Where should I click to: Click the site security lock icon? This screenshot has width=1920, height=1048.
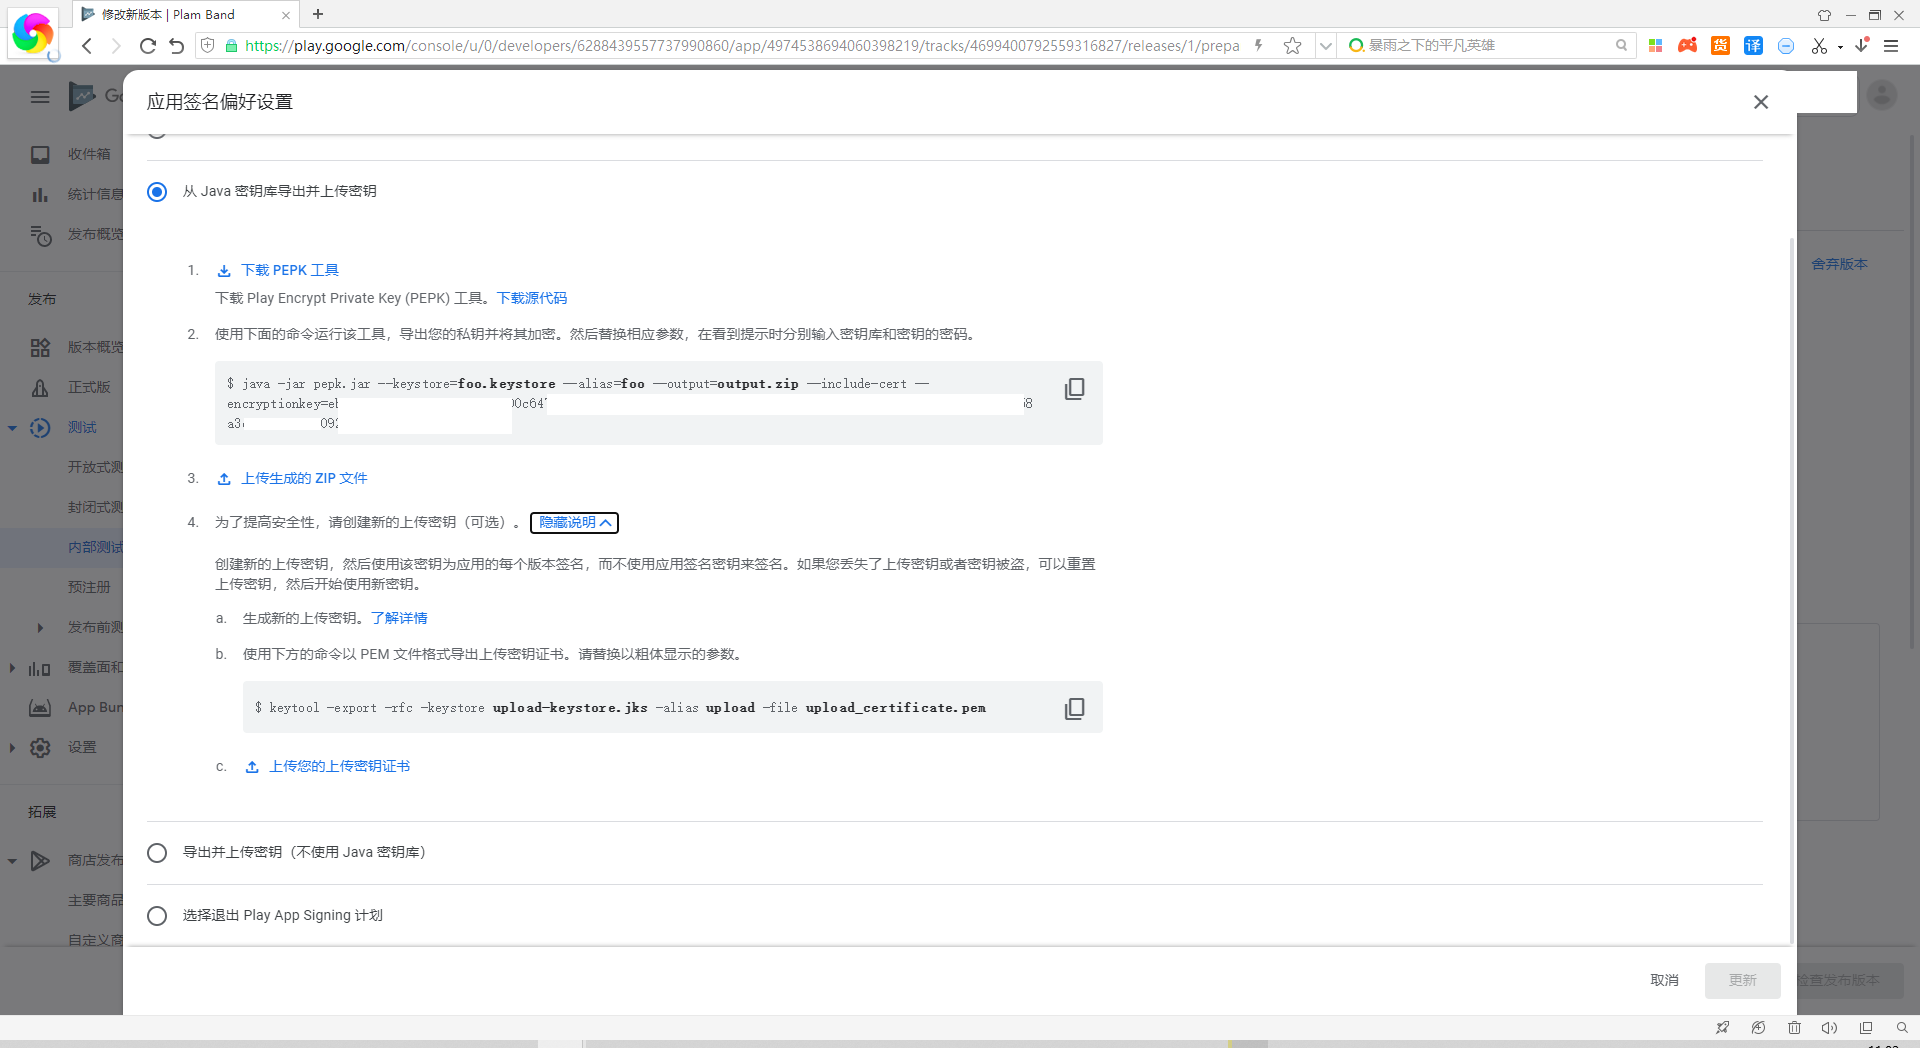tap(231, 46)
